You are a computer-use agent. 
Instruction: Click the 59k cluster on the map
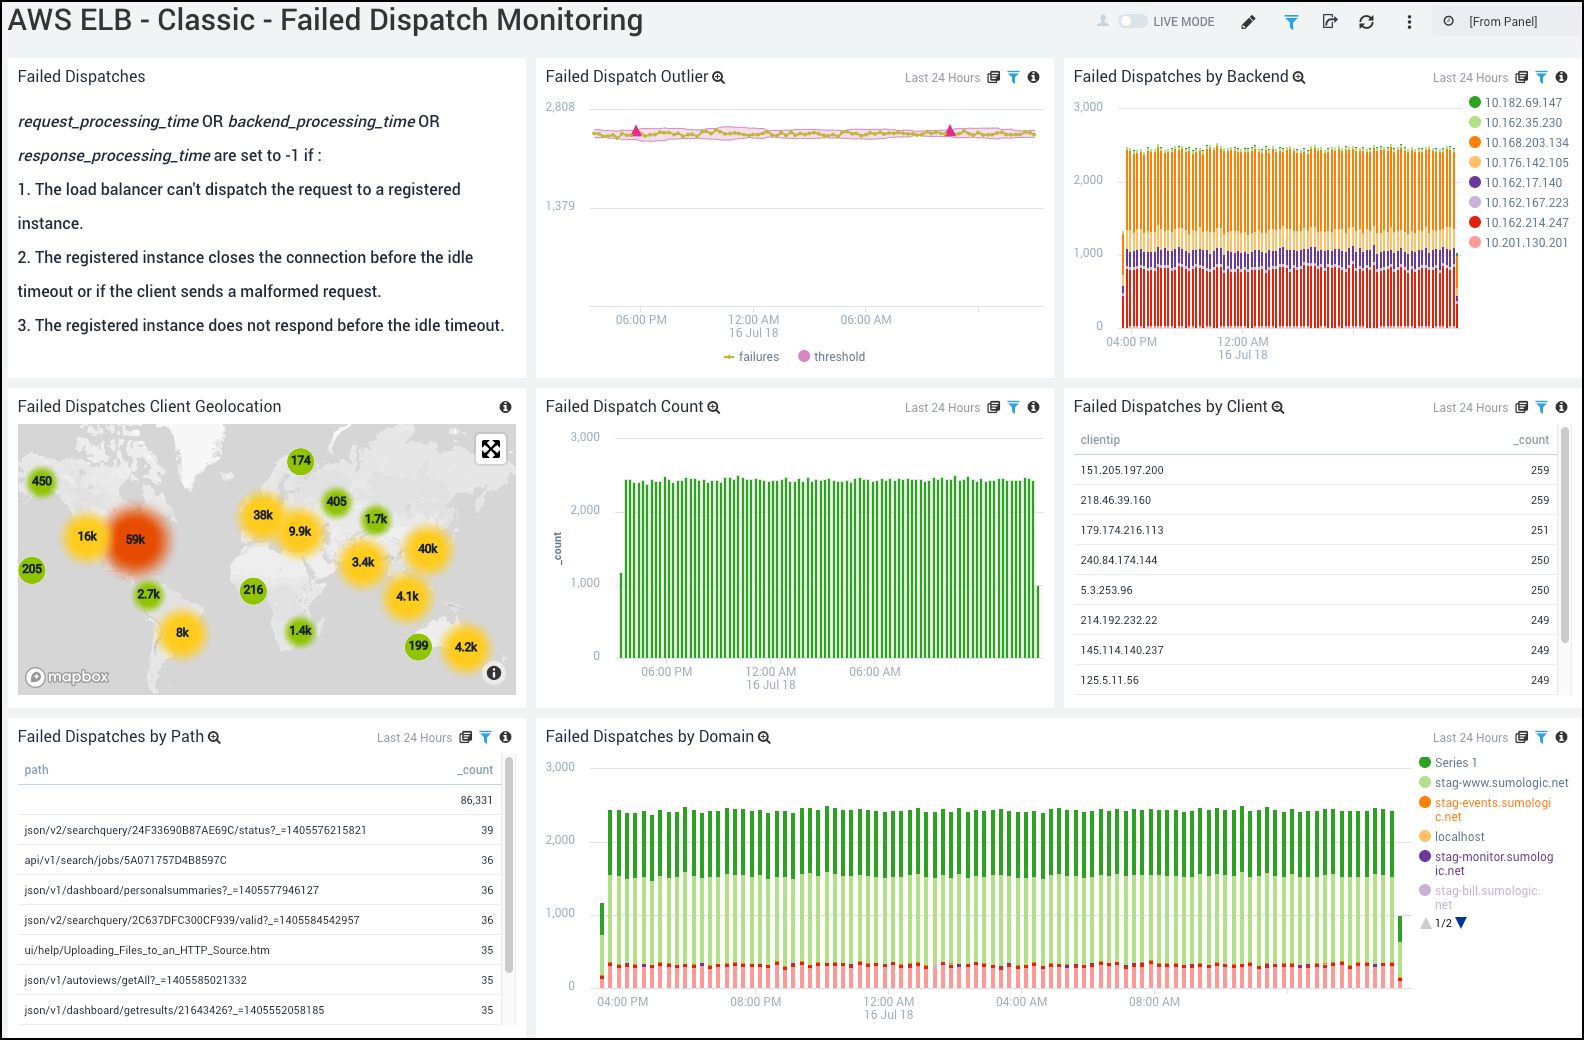[136, 540]
